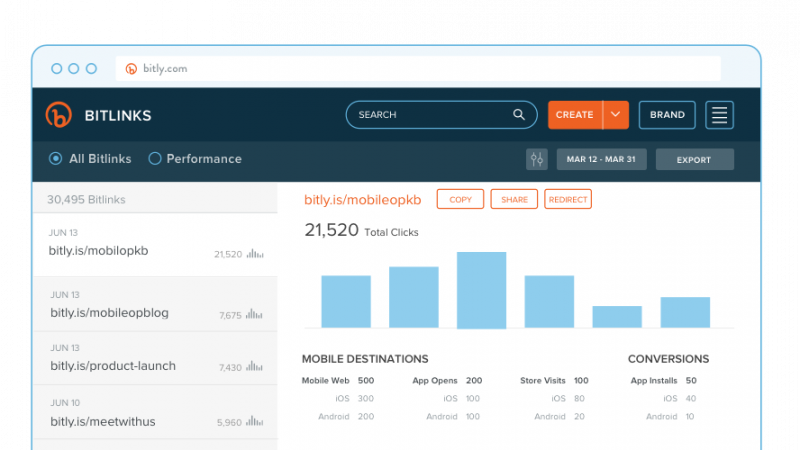
Task: Focus the Search input field
Action: coord(441,115)
